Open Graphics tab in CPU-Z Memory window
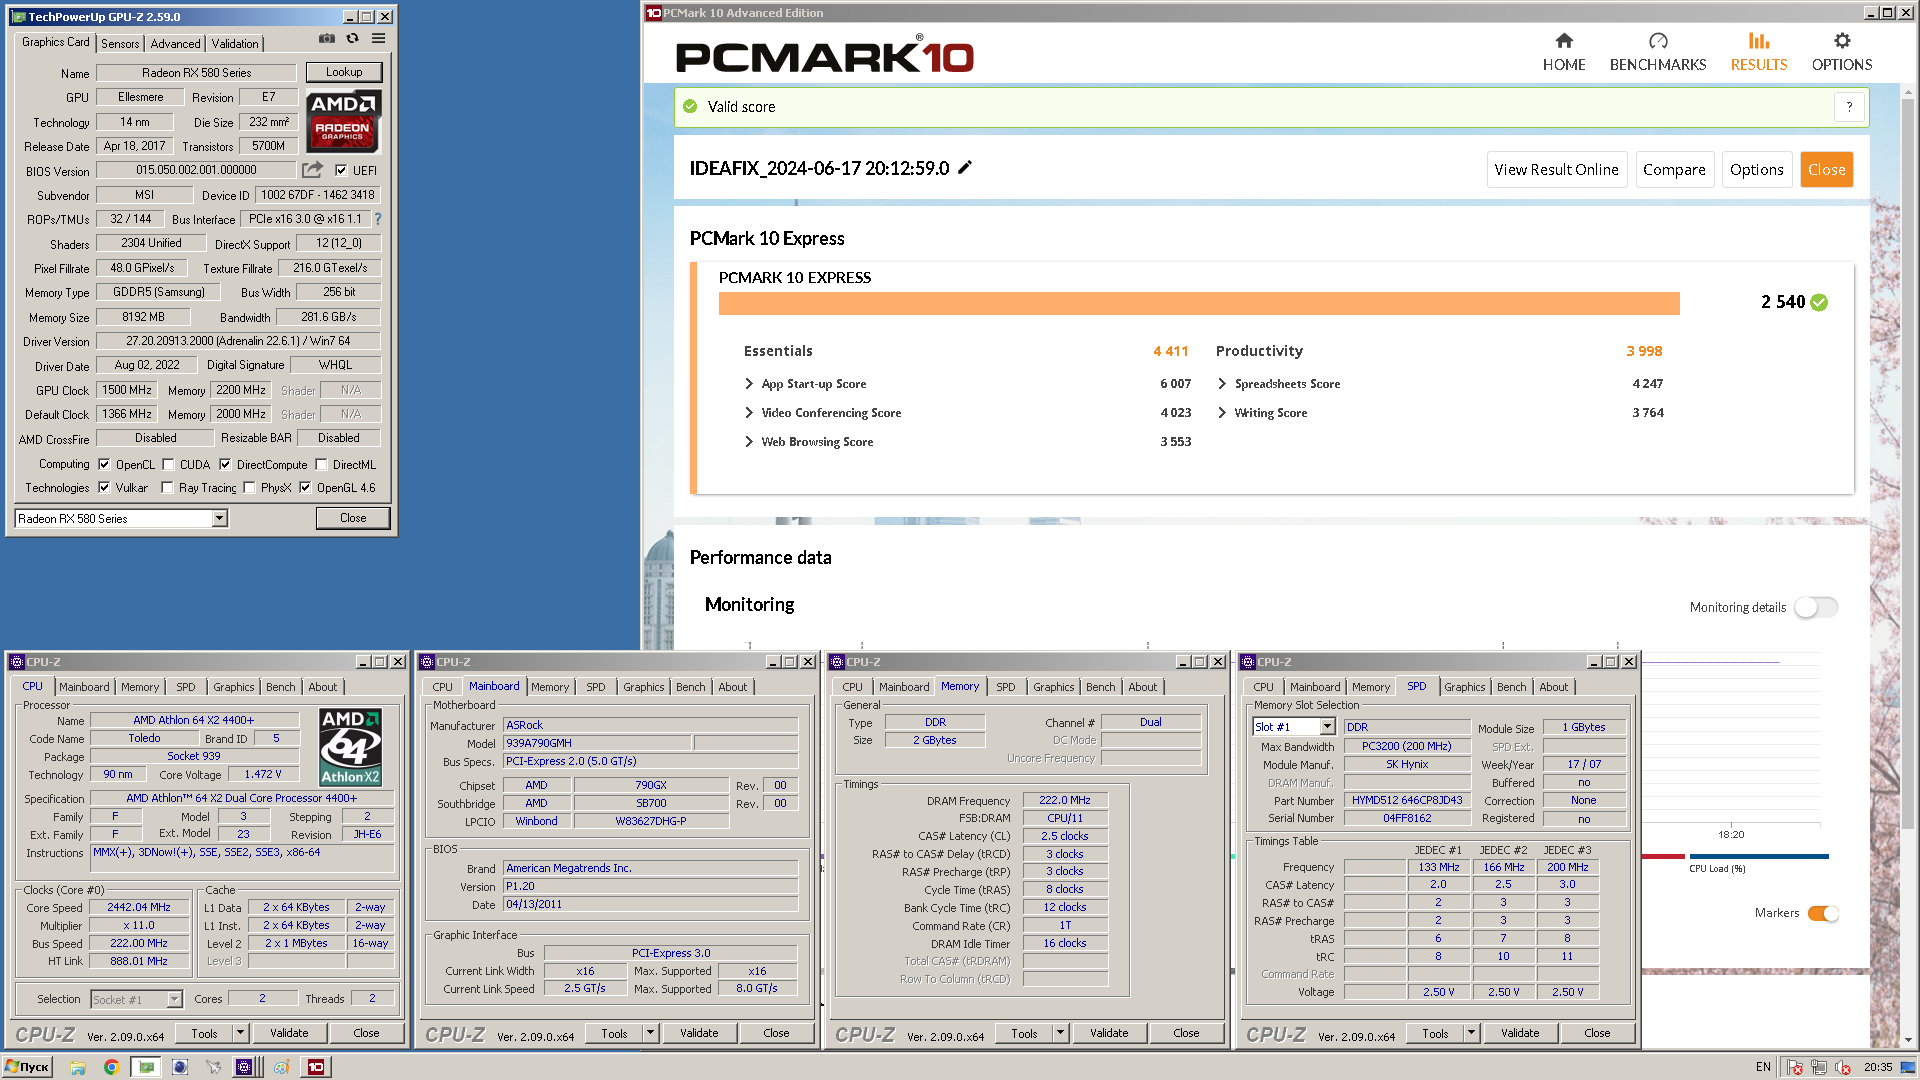The height and width of the screenshot is (1080, 1920). (1054, 687)
